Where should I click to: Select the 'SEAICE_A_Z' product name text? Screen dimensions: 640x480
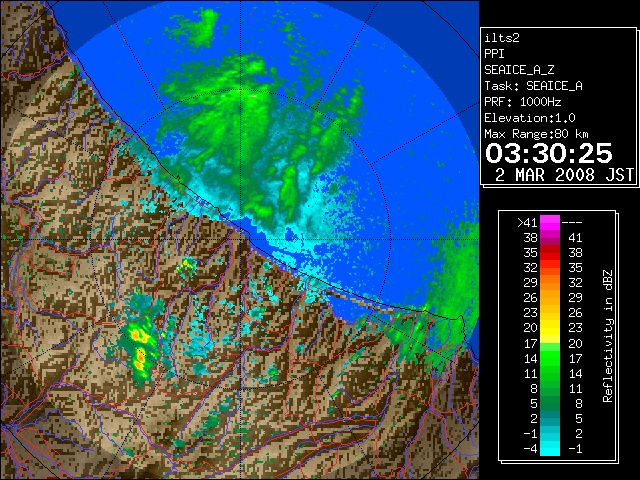point(519,70)
